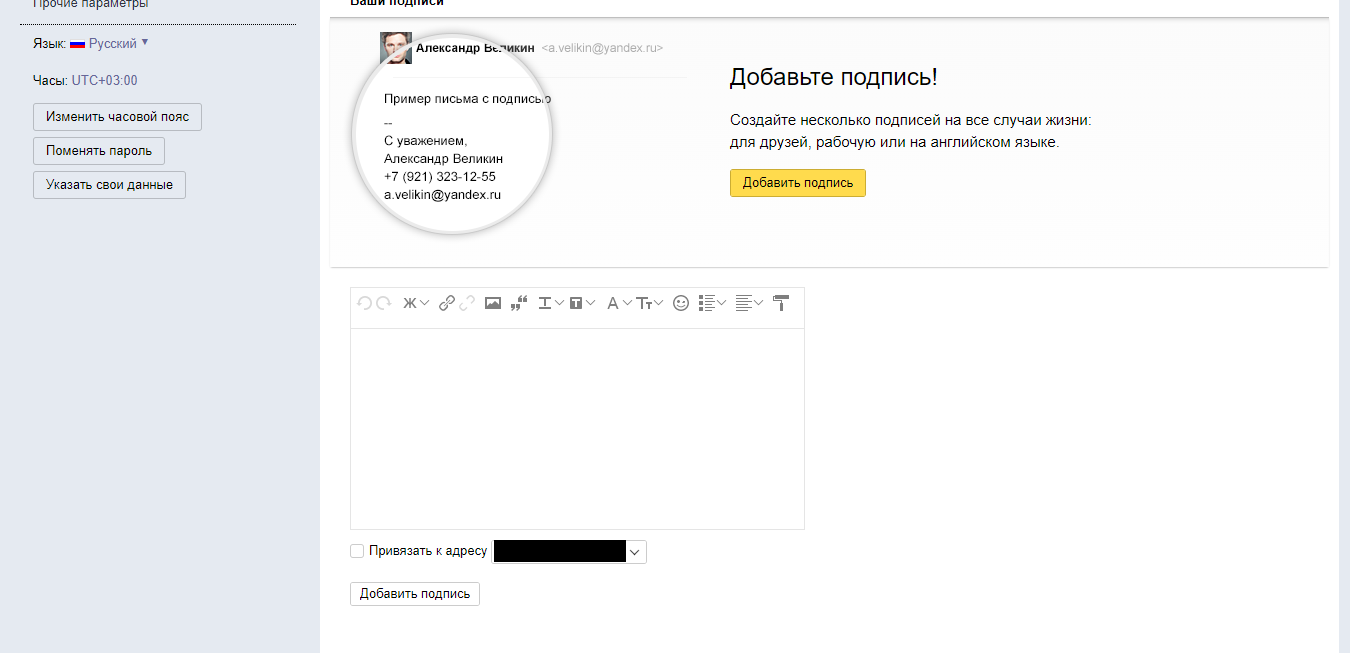Insert an image into the signature
Viewport: 1350px width, 653px height.
[x=493, y=302]
